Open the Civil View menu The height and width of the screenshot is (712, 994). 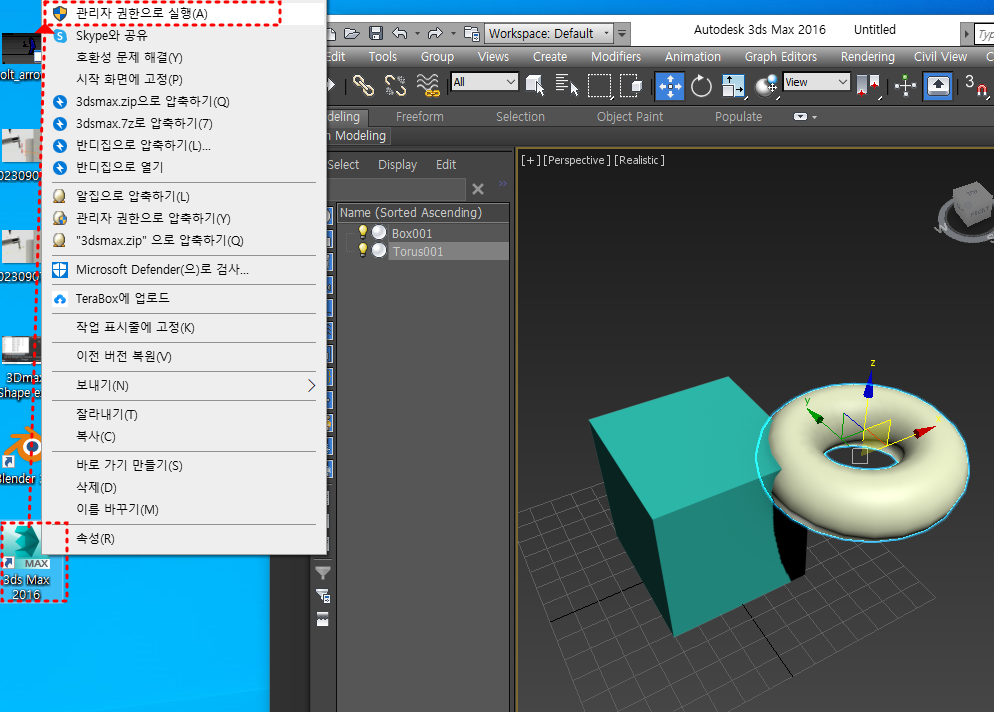(940, 56)
